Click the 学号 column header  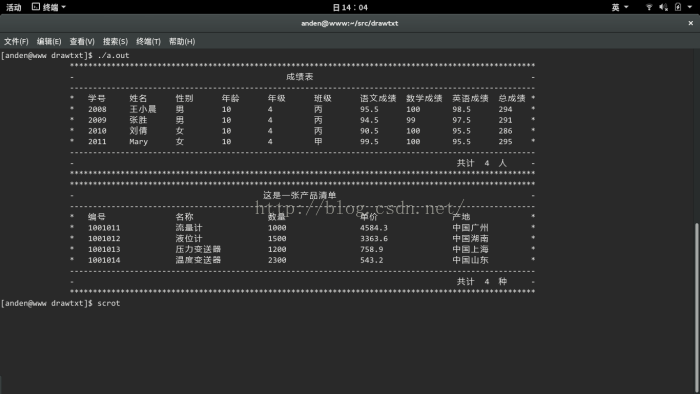tap(96, 98)
